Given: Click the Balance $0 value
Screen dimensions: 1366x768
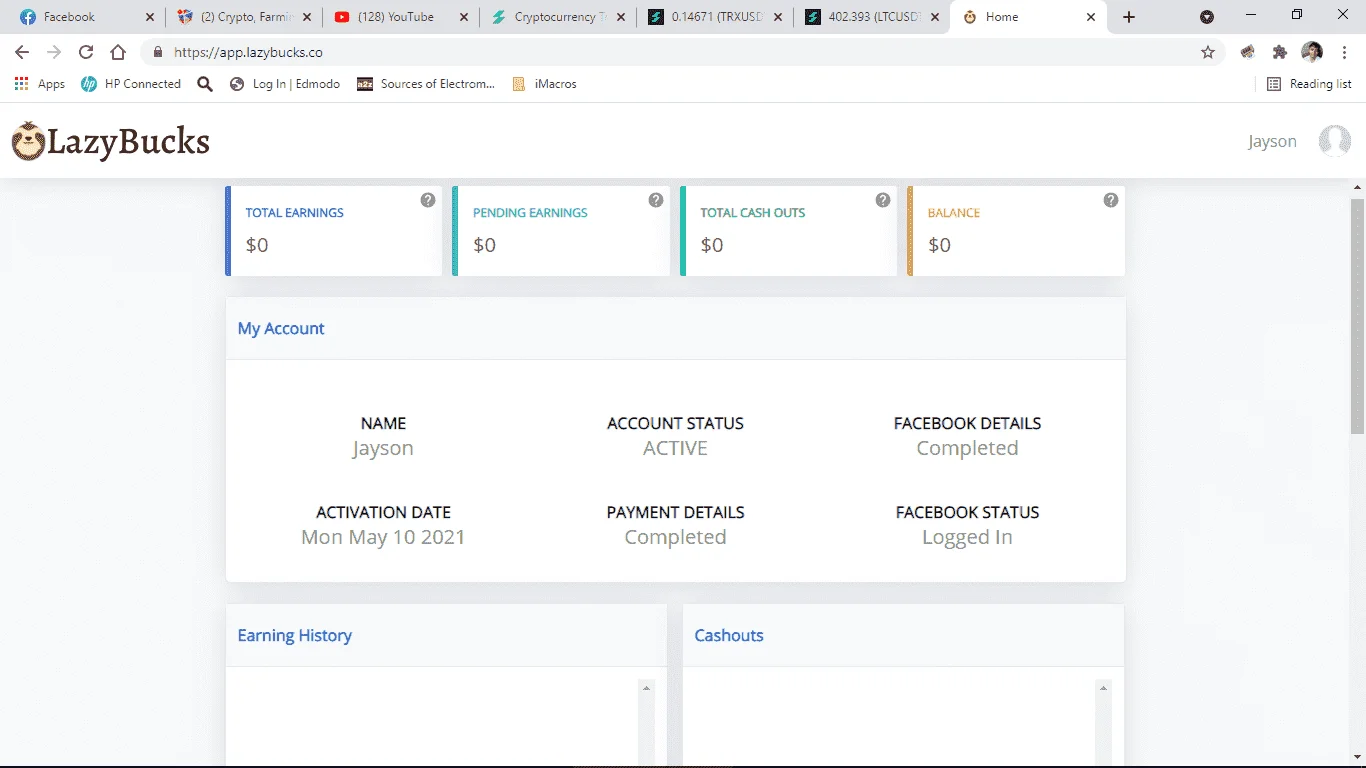Looking at the screenshot, I should click(x=940, y=245).
